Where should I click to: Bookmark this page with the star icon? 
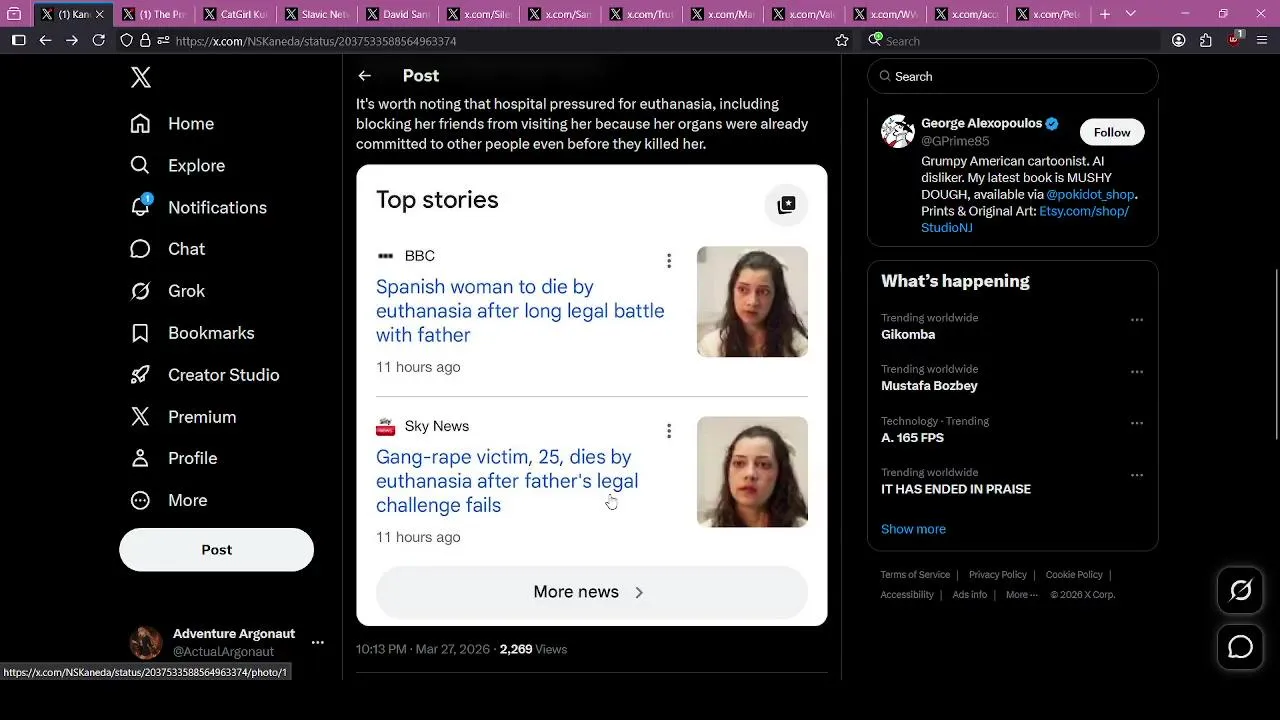(842, 40)
